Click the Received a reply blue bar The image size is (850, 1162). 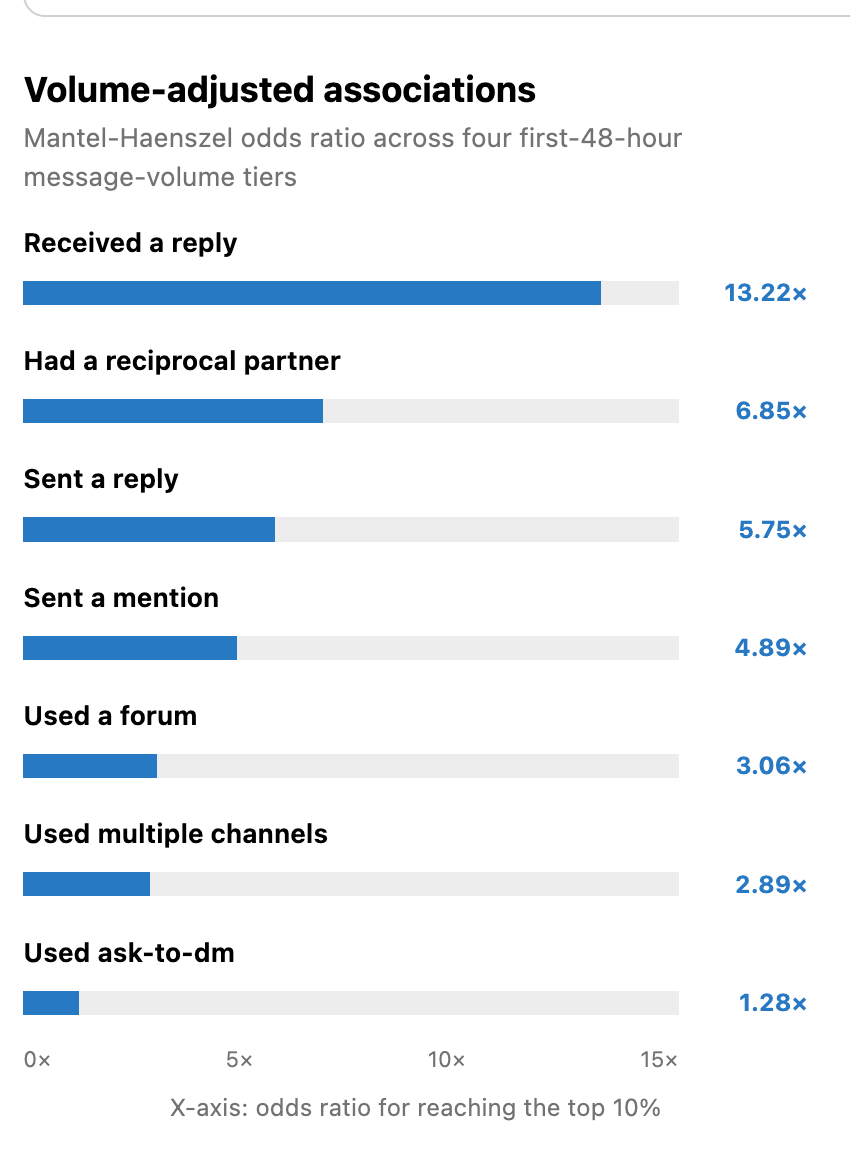click(312, 293)
